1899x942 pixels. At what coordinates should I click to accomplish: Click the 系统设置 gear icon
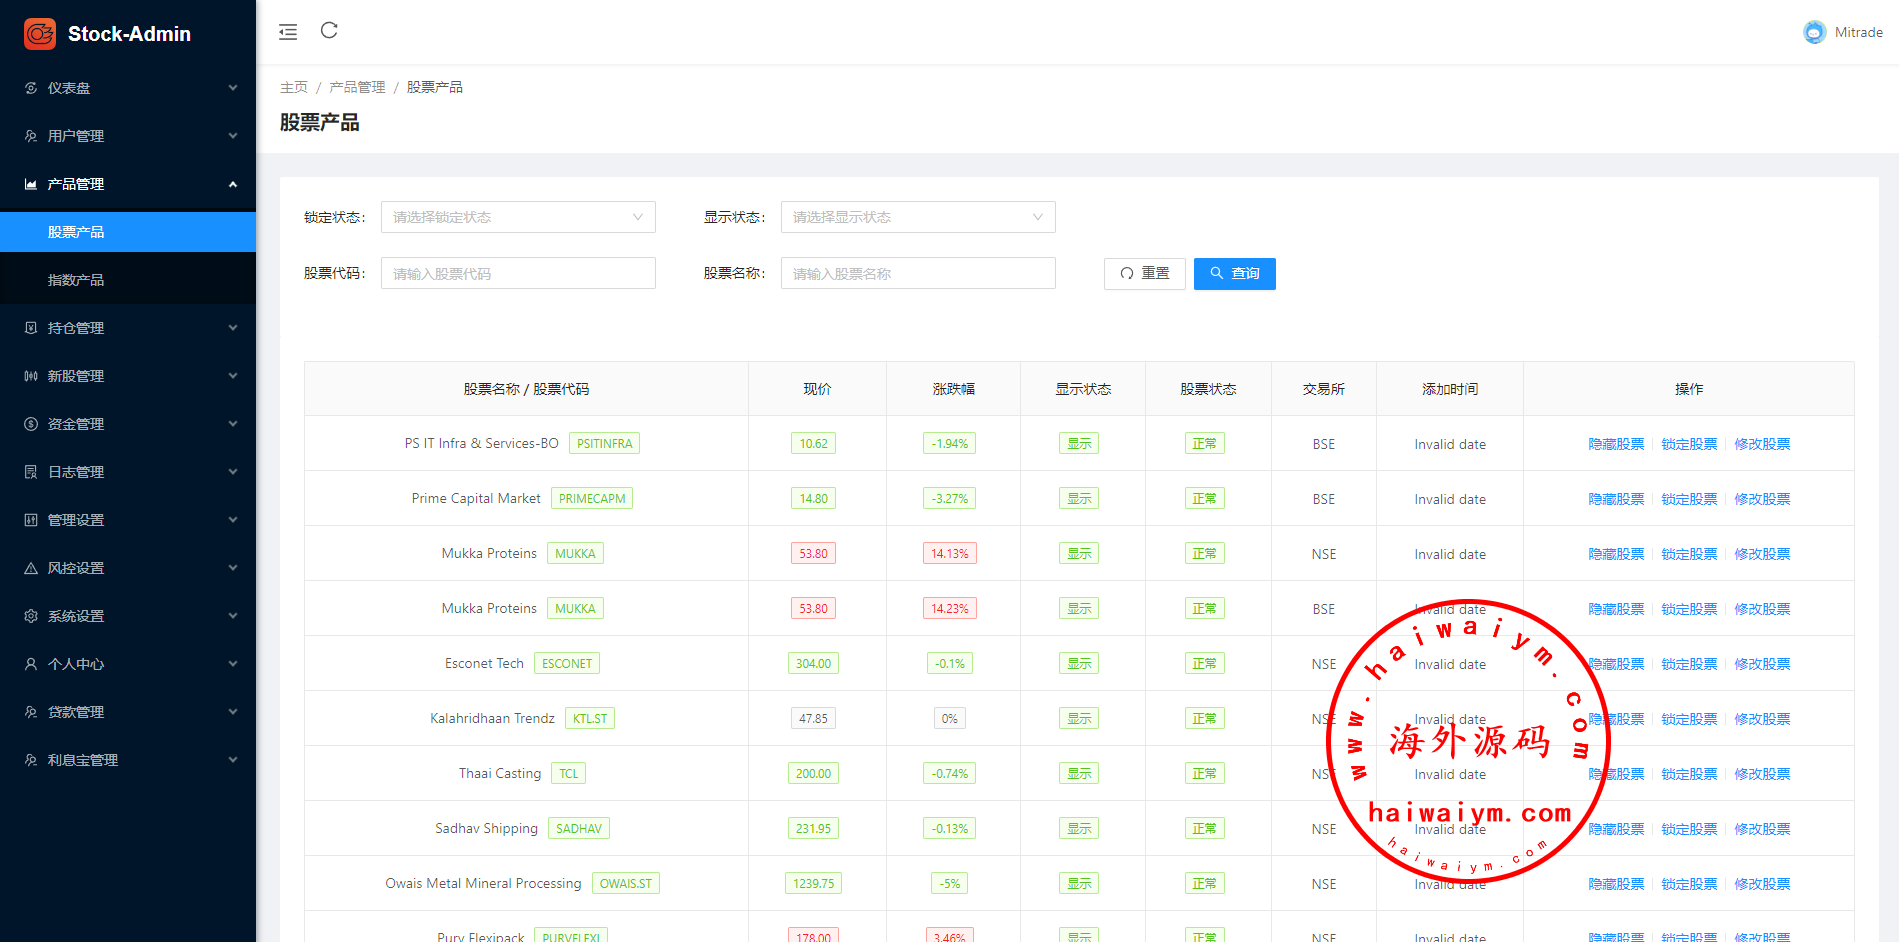coord(31,616)
